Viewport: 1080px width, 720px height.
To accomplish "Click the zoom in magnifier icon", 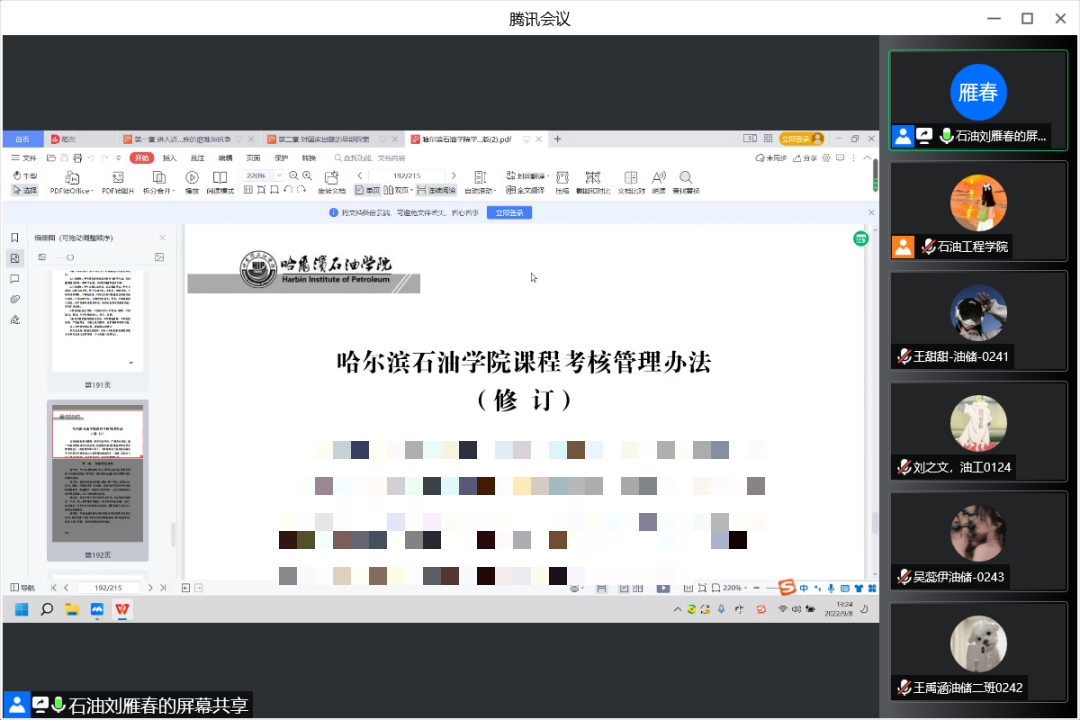I will 307,176.
